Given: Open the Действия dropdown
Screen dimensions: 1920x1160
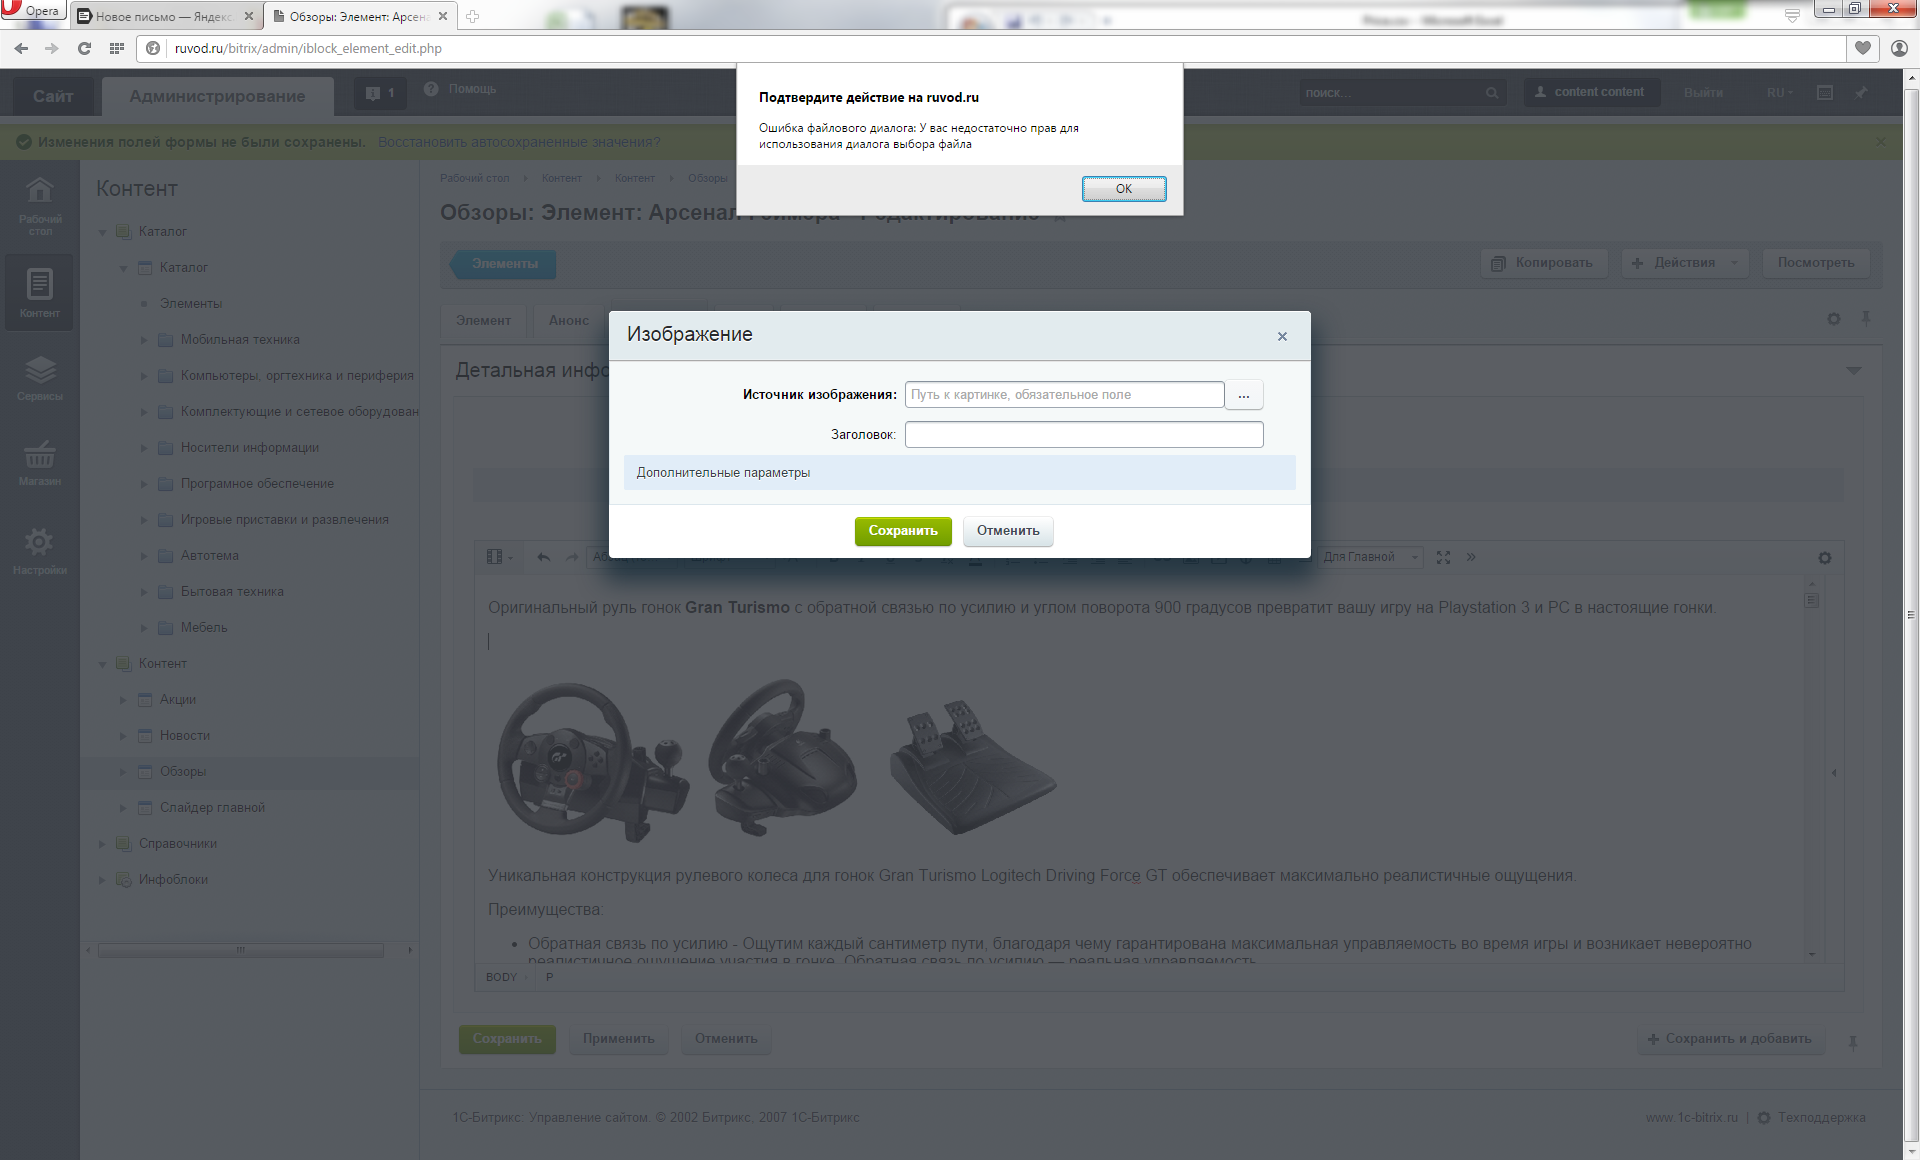Looking at the screenshot, I should click(1685, 263).
